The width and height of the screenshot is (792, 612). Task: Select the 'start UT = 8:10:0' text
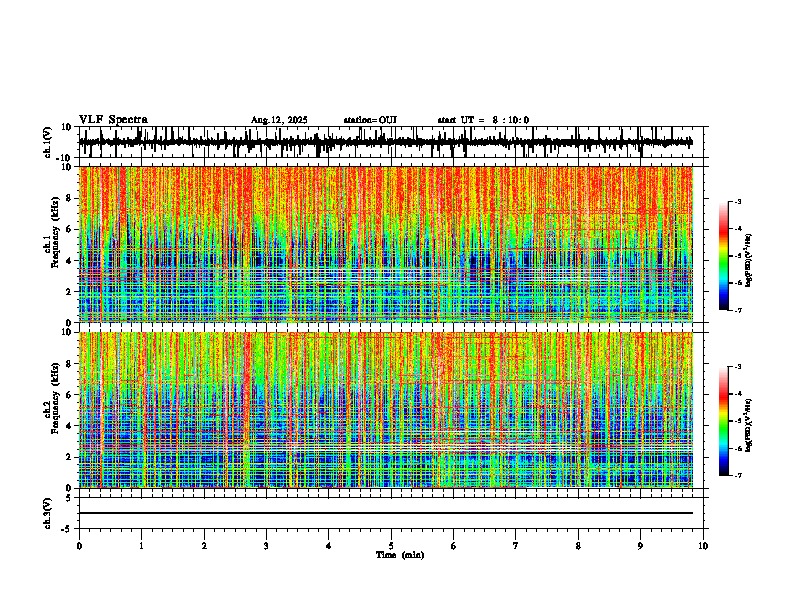pyautogui.click(x=483, y=120)
